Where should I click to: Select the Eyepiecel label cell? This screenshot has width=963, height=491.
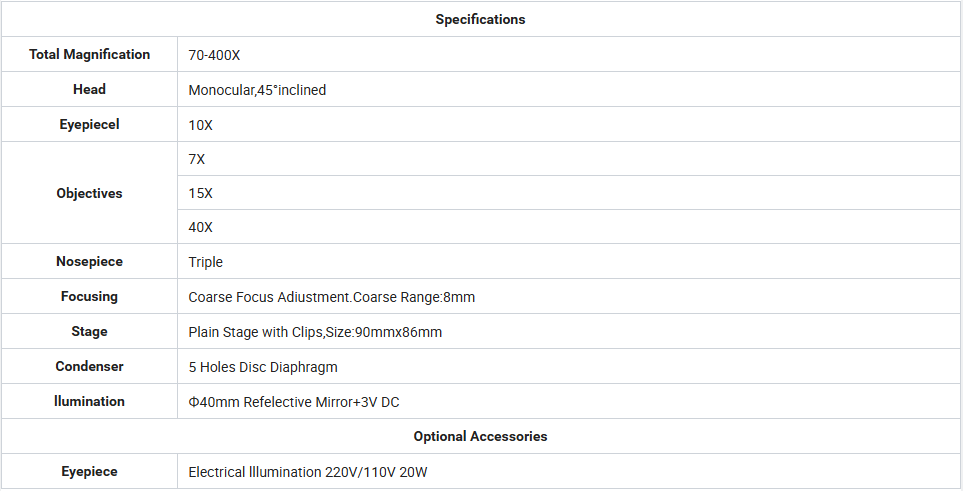point(90,124)
